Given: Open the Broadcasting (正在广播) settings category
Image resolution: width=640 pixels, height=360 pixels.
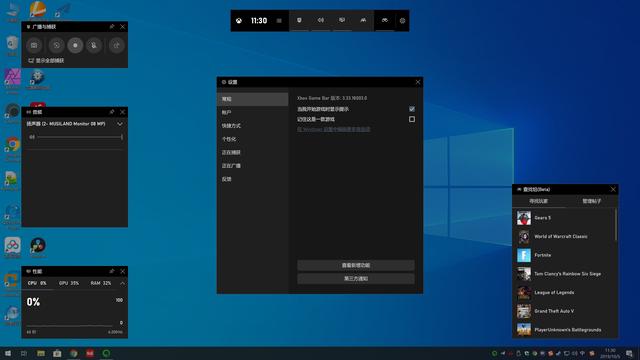Looking at the screenshot, I should pos(253,166).
